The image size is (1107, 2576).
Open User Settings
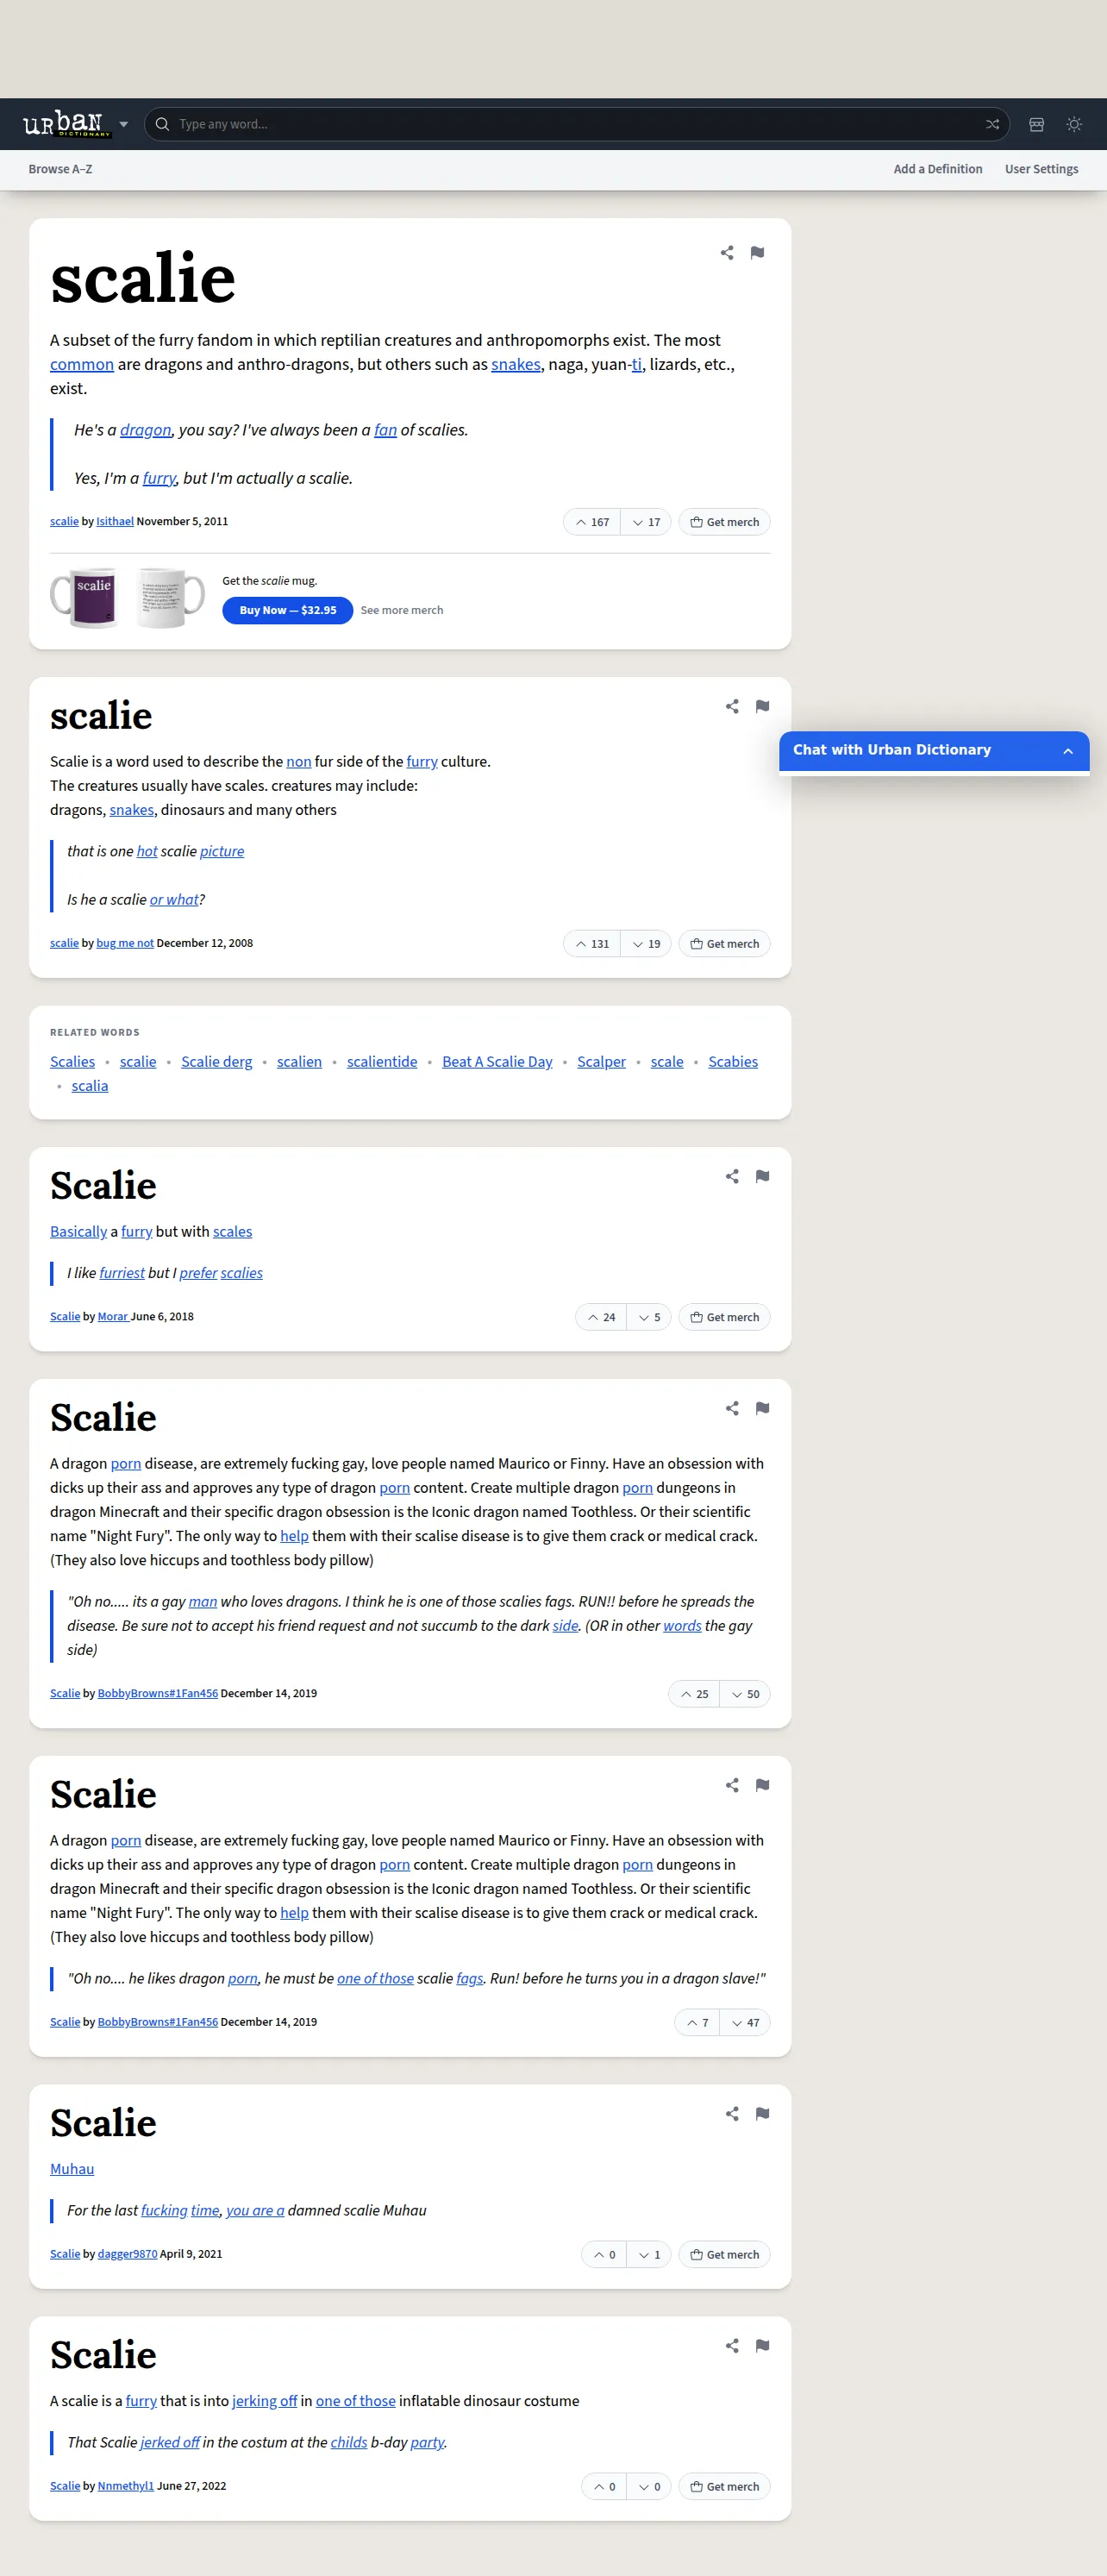[x=1041, y=170]
